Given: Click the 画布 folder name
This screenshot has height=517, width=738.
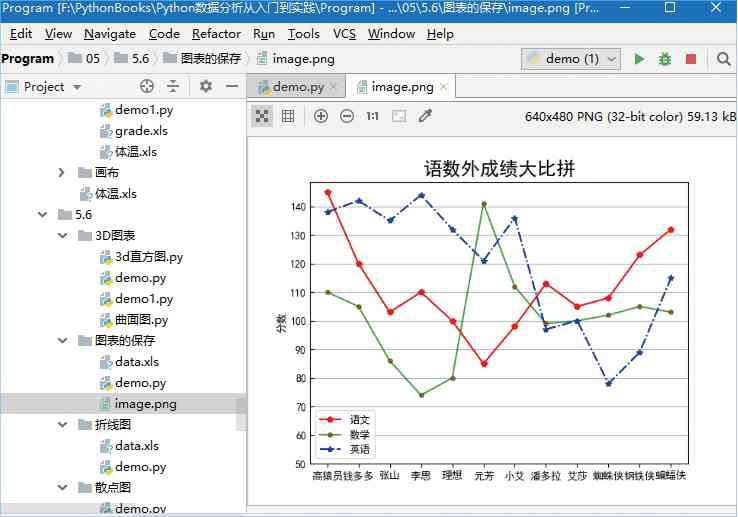Looking at the screenshot, I should (107, 173).
